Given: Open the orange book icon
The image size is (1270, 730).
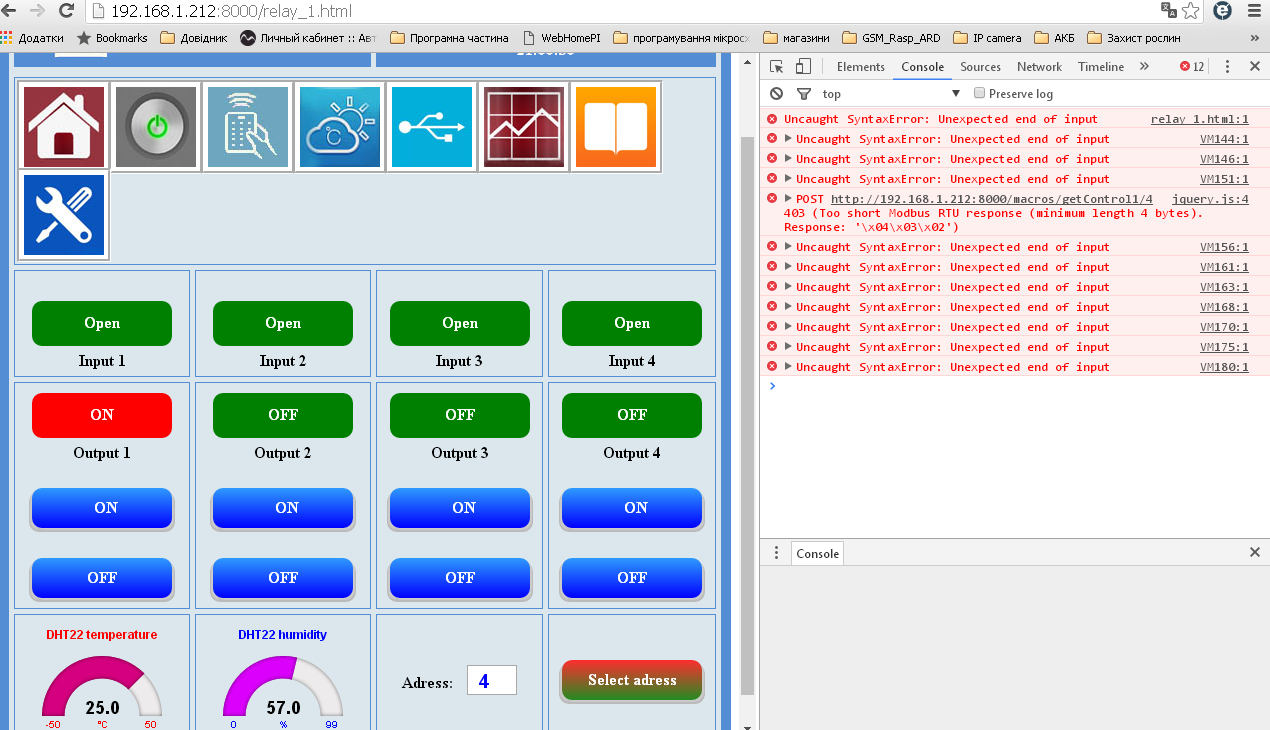Looking at the screenshot, I should [x=616, y=127].
